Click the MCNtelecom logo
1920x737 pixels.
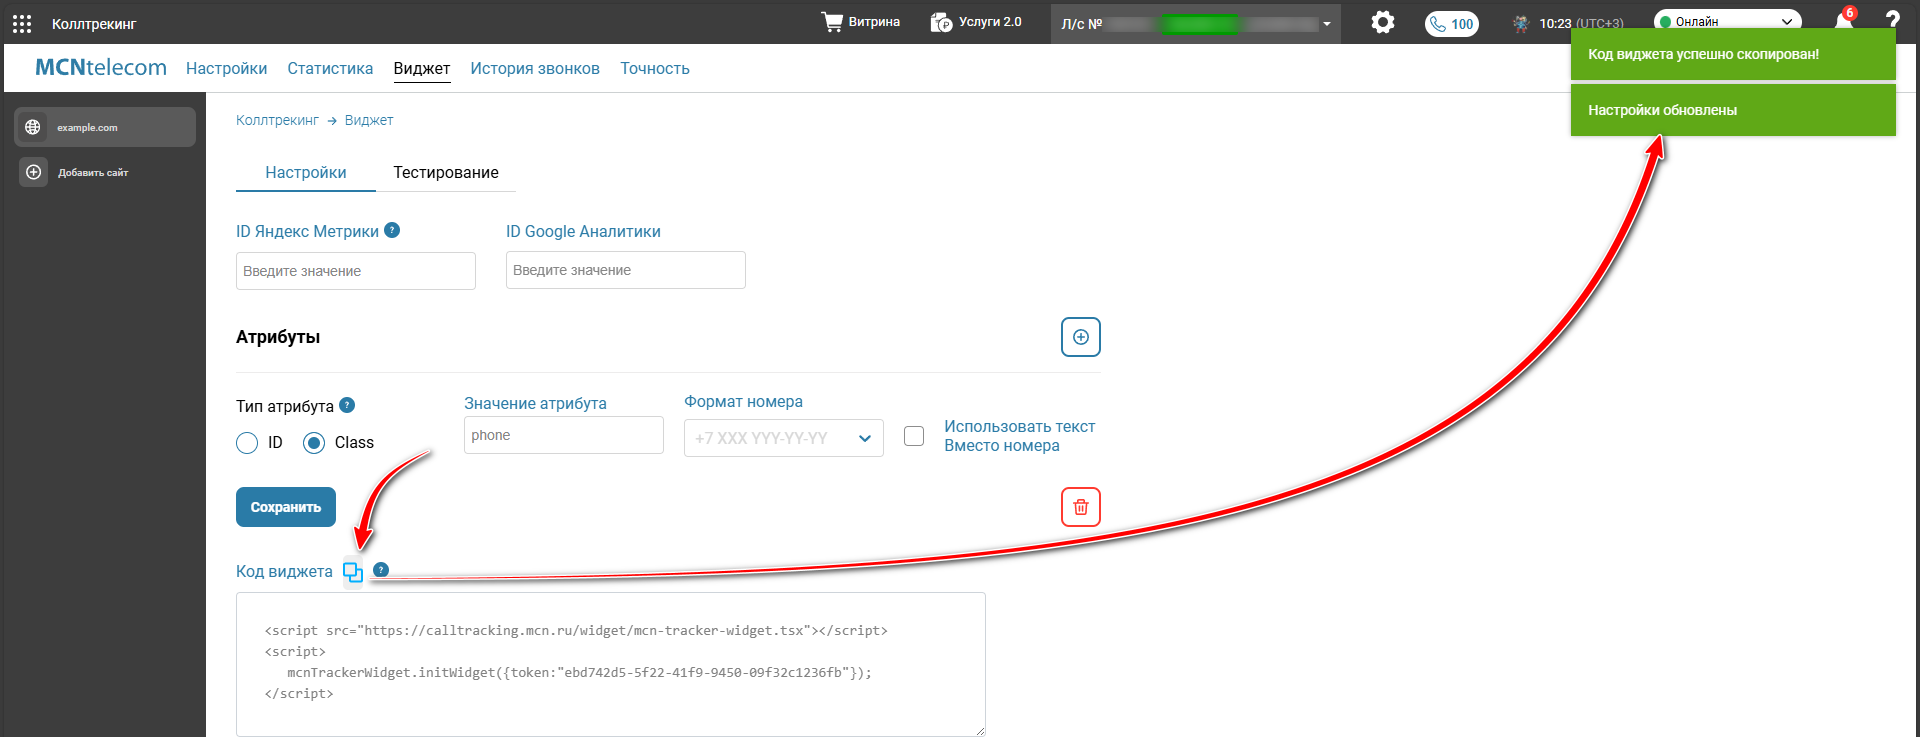[x=101, y=67]
